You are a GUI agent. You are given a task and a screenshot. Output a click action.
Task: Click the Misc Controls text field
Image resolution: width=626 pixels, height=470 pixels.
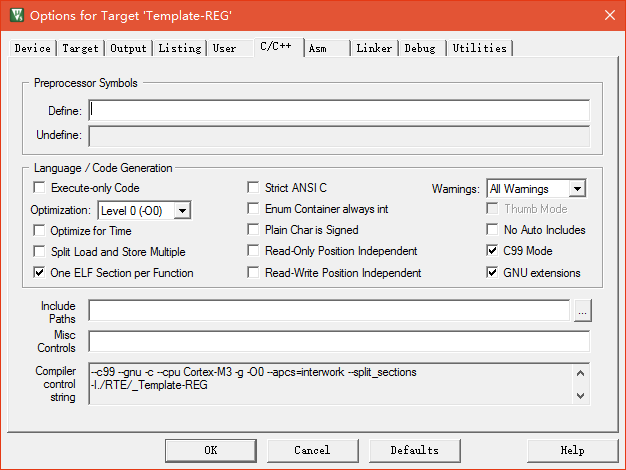pyautogui.click(x=339, y=341)
